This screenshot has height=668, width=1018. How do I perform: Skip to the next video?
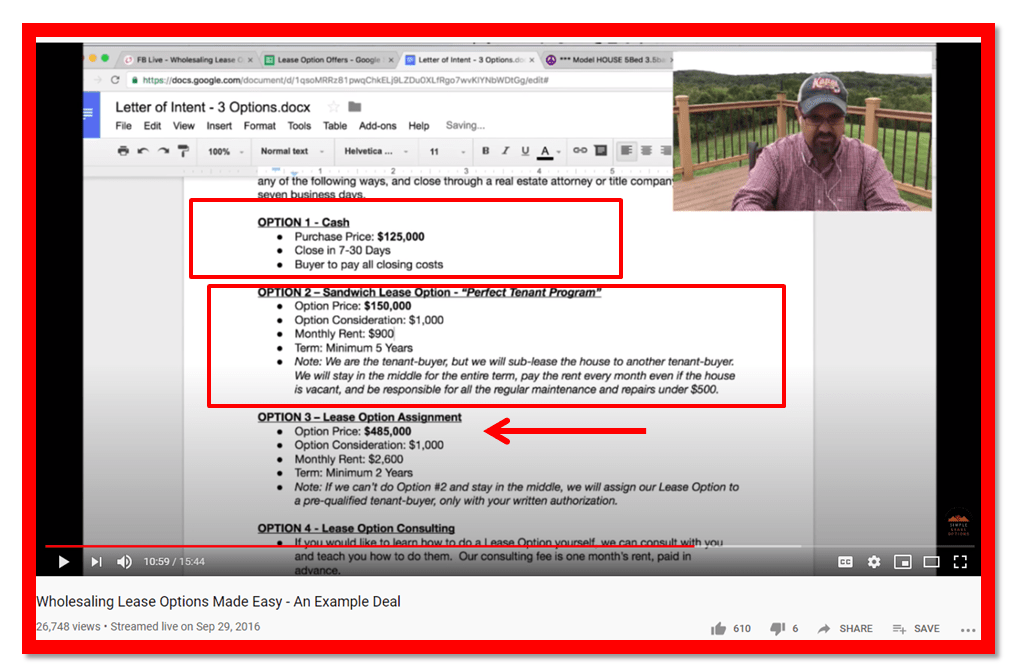click(96, 562)
